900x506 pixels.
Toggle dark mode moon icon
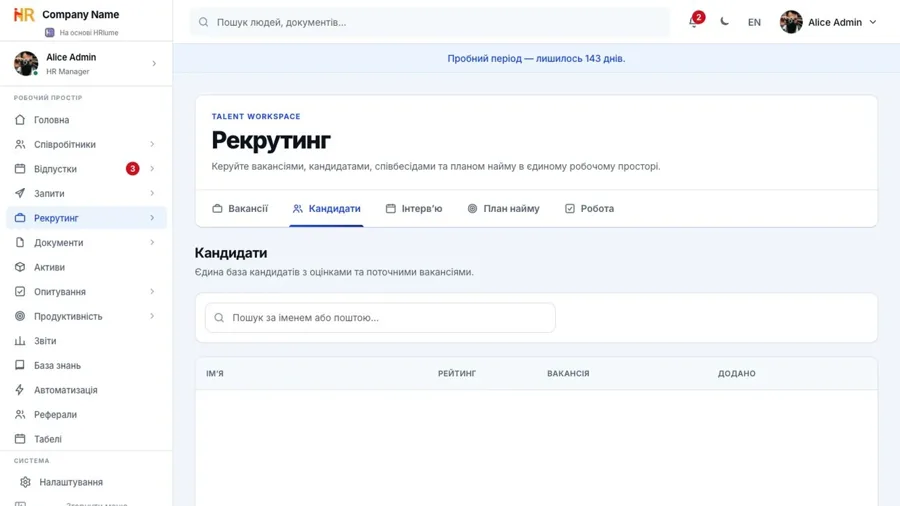pos(724,22)
